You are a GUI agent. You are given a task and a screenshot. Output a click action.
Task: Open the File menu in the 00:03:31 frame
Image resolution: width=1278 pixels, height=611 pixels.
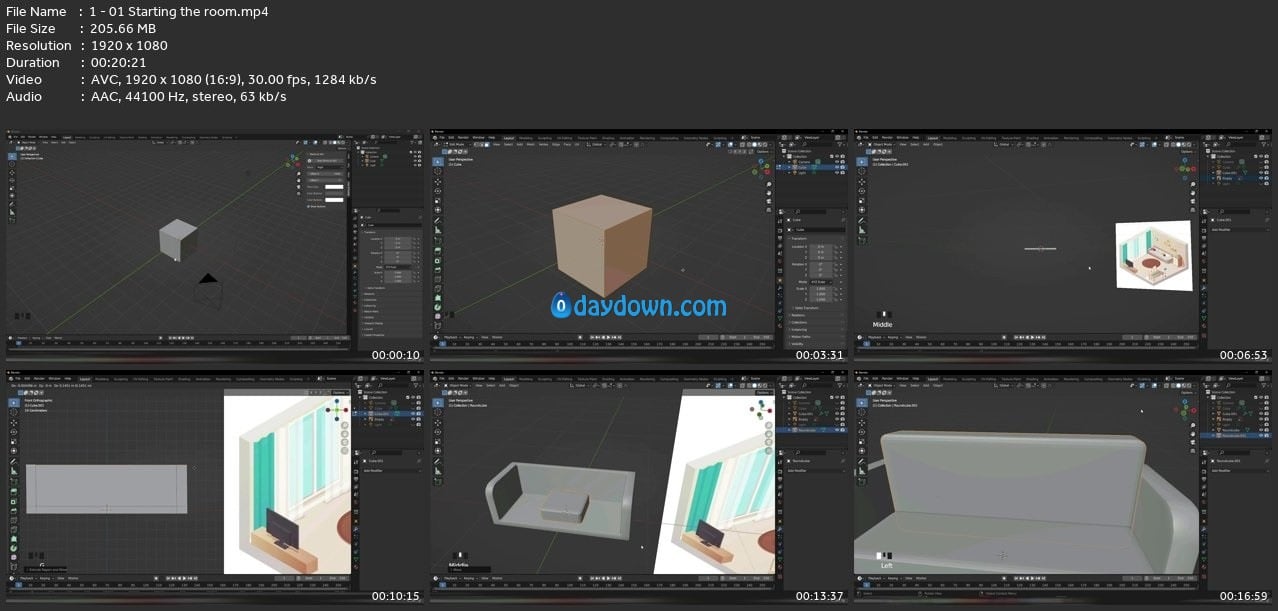pos(441,137)
